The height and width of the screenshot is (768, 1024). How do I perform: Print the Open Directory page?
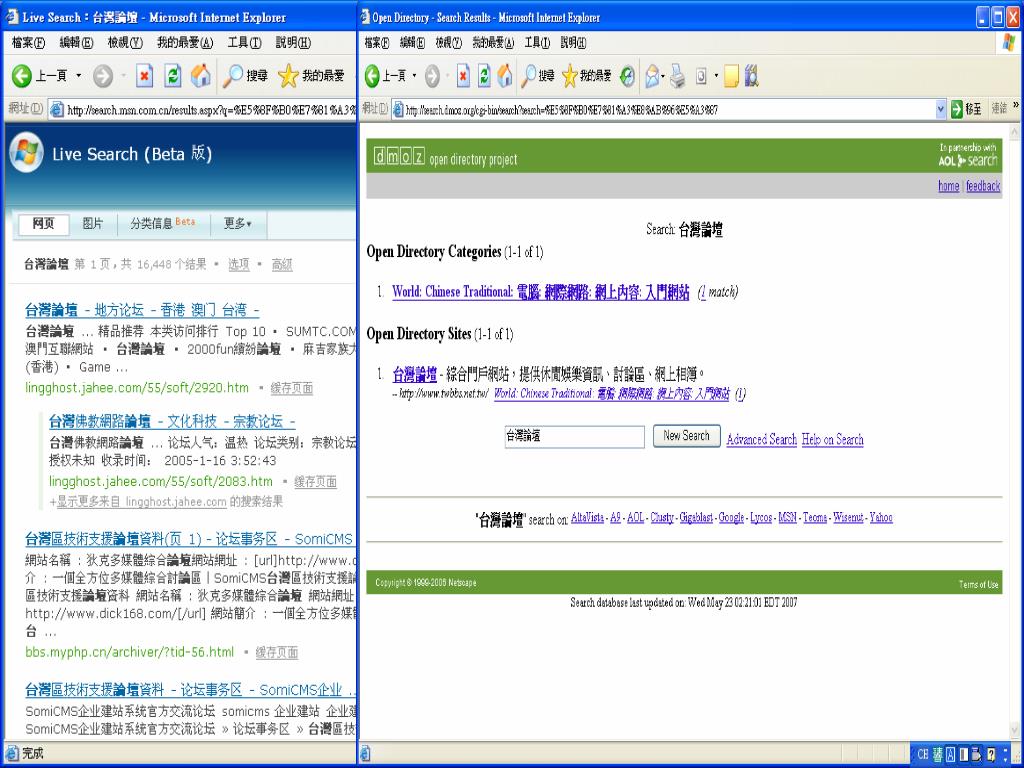(x=678, y=77)
